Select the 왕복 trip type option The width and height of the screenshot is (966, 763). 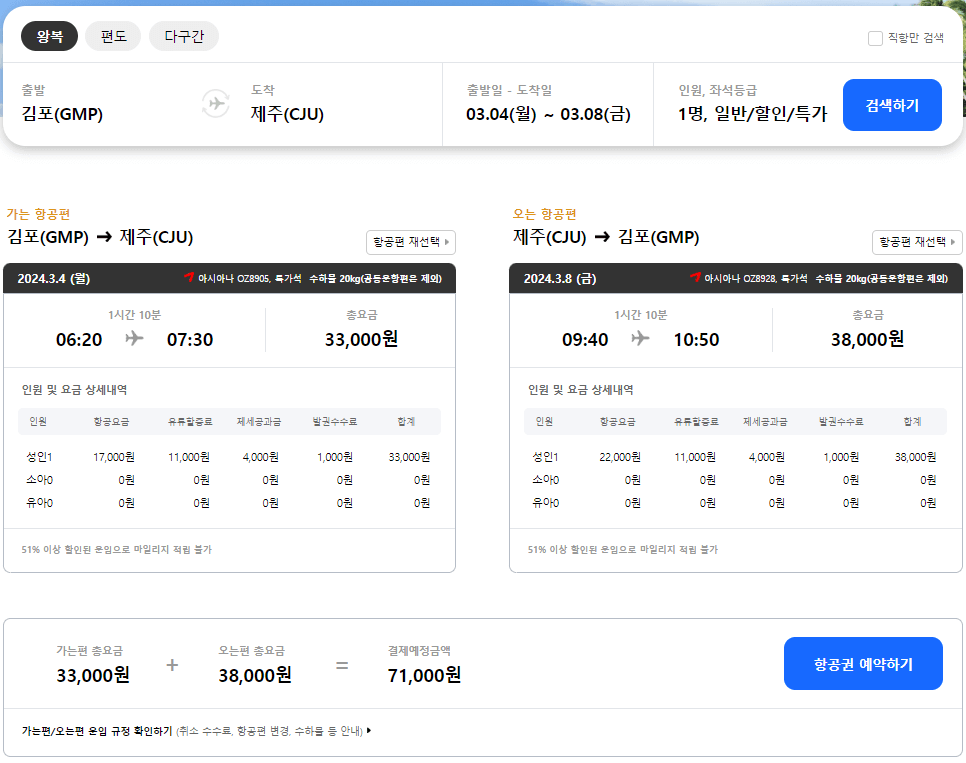tap(49, 35)
